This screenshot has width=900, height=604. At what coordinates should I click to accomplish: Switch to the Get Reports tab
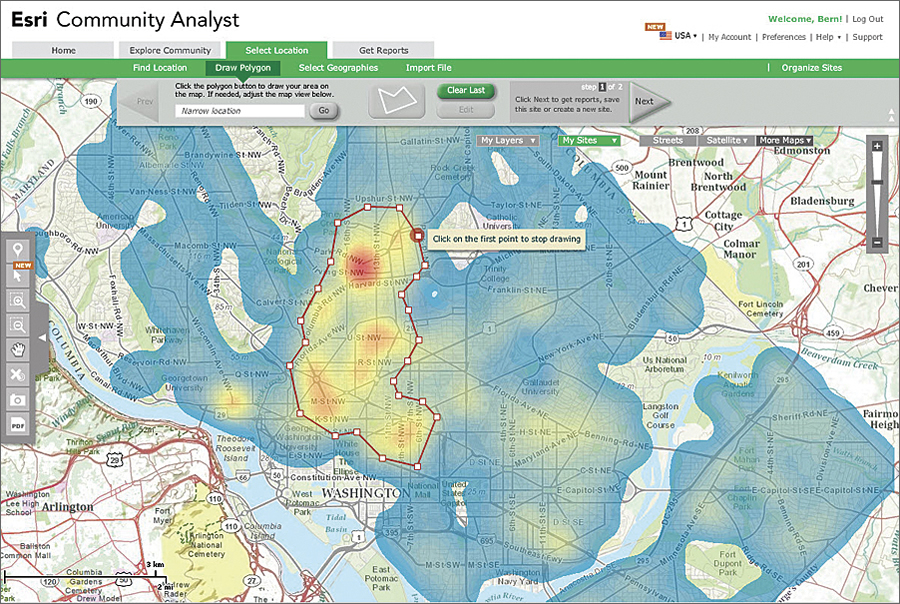[383, 50]
